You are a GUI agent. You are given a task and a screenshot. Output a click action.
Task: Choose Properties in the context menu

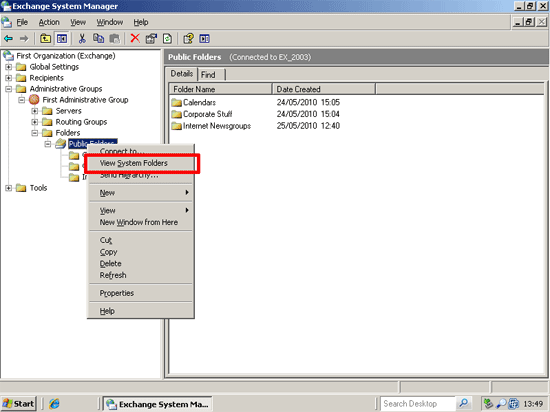click(x=141, y=293)
